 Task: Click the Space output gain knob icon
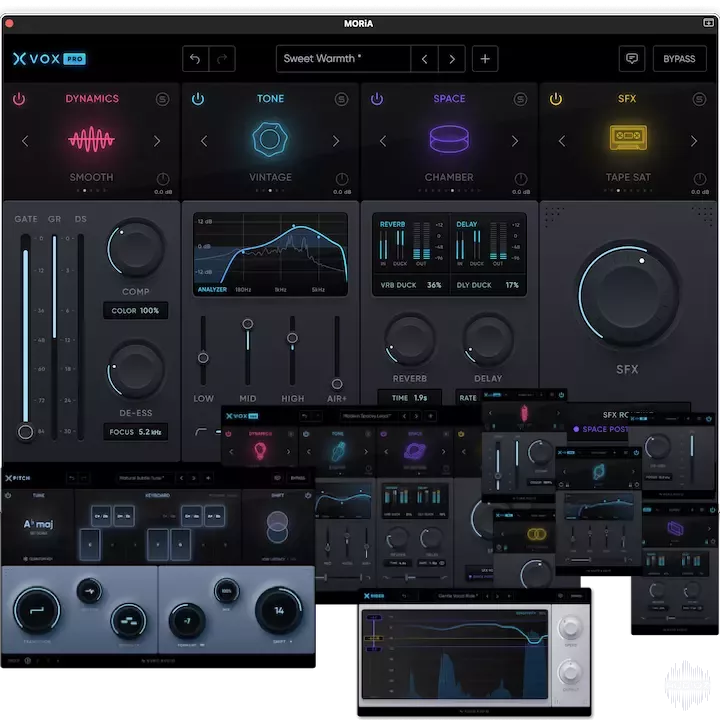pos(521,179)
